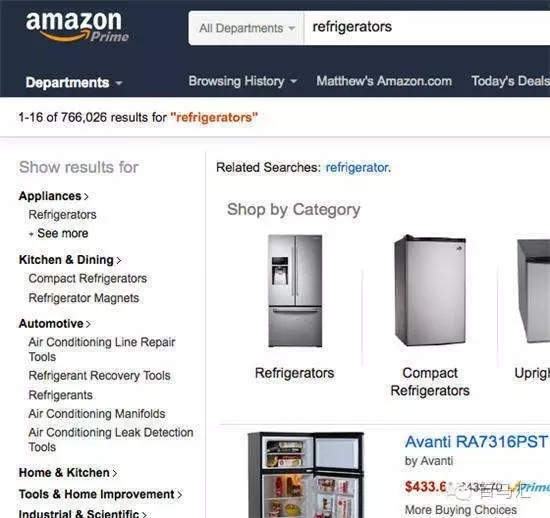Go to Today's Deals
The height and width of the screenshot is (518, 550).
tap(510, 81)
